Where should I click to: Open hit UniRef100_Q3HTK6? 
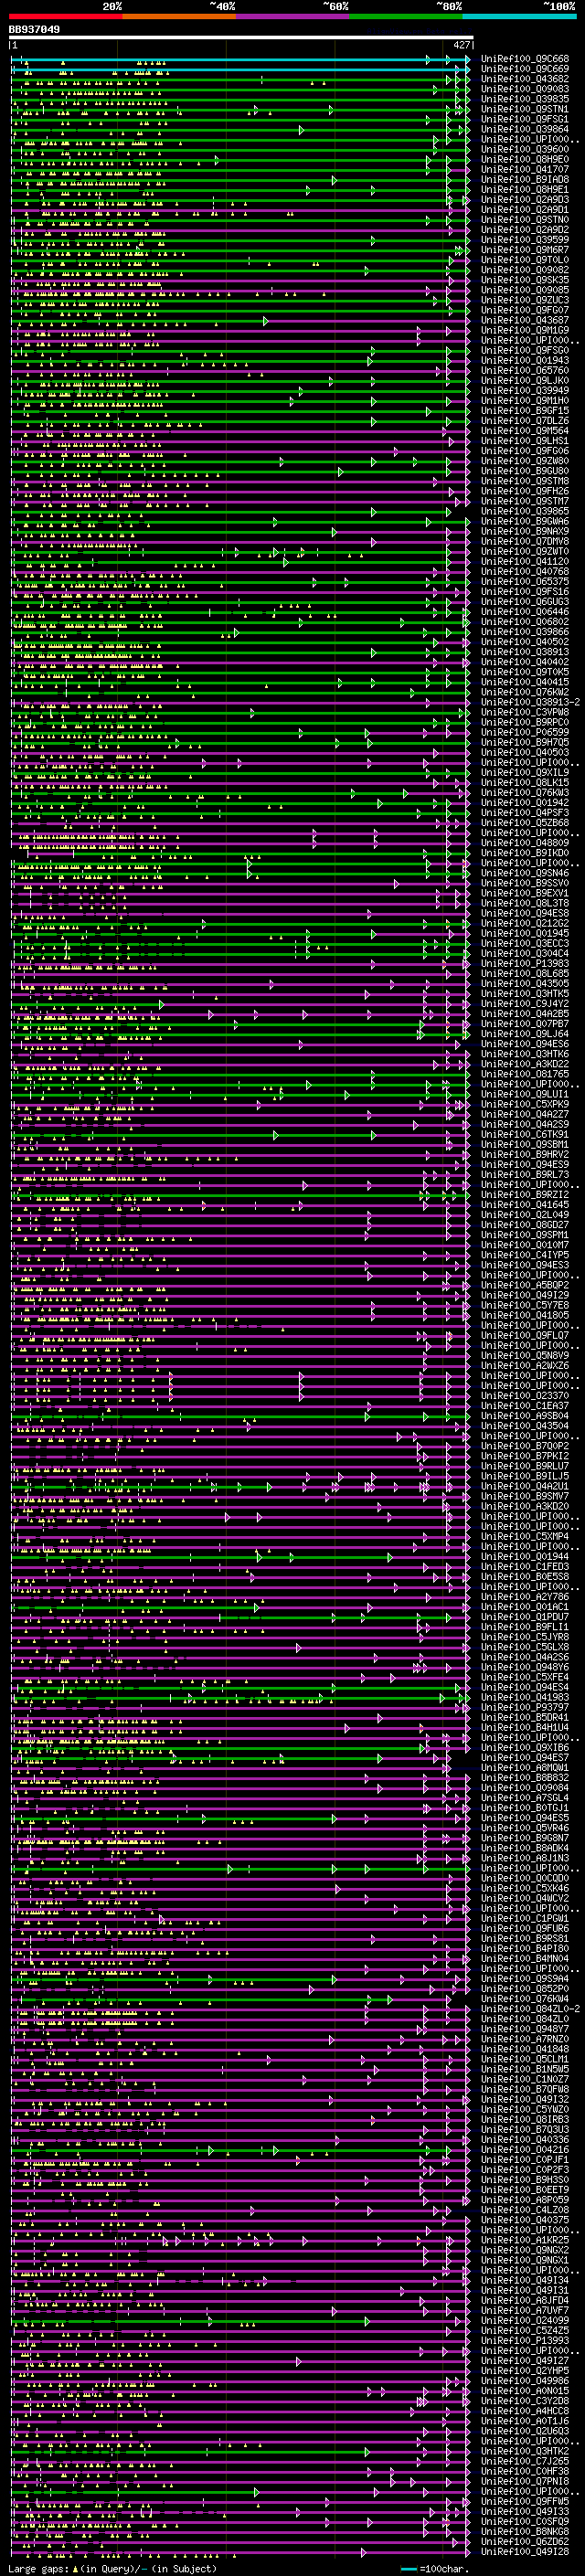tap(524, 1054)
